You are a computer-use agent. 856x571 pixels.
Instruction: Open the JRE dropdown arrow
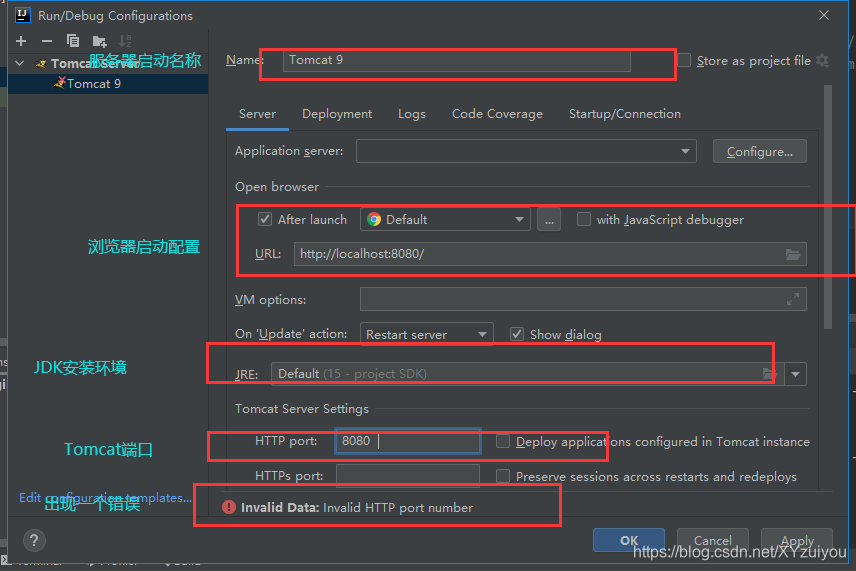tap(795, 374)
